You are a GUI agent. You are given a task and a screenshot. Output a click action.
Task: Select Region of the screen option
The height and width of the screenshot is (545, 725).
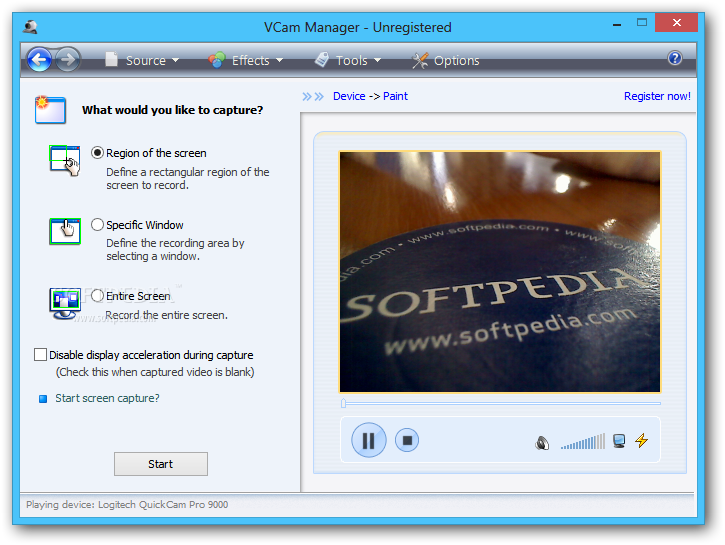(97, 153)
